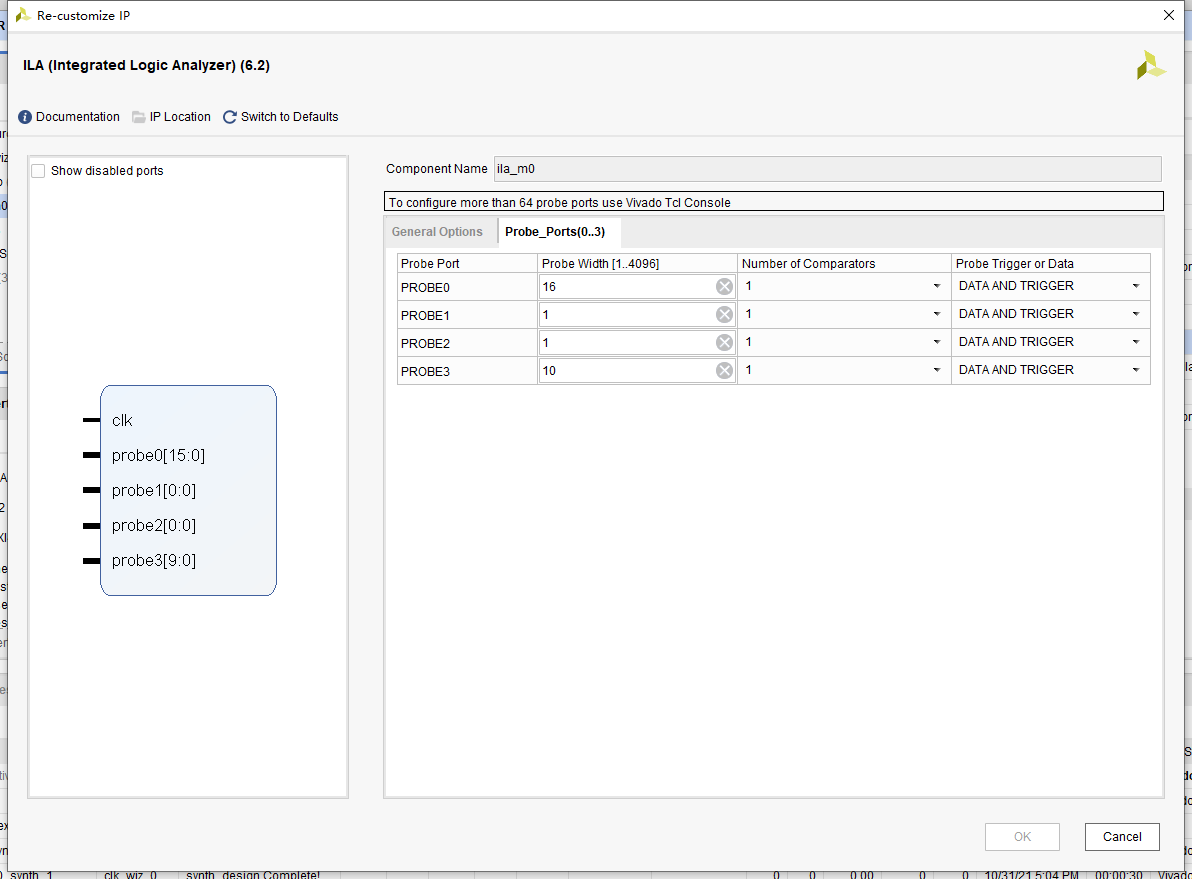The width and height of the screenshot is (1192, 879).
Task: Click the Probe Width [1..4096] column header
Action: pyautogui.click(x=637, y=264)
